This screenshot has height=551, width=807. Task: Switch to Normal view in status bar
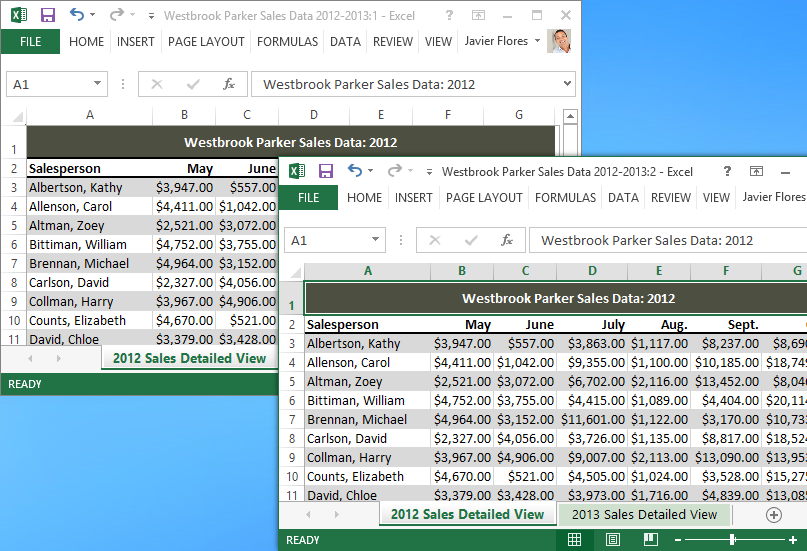(574, 539)
